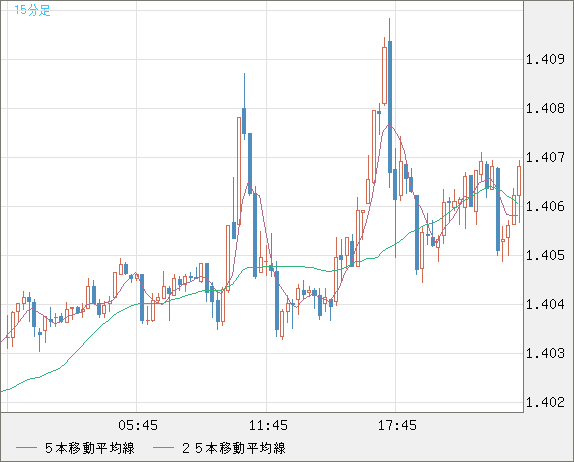Image resolution: width=574 pixels, height=462 pixels.
Task: Click the 1.403 price axis label
Action: click(x=545, y=354)
